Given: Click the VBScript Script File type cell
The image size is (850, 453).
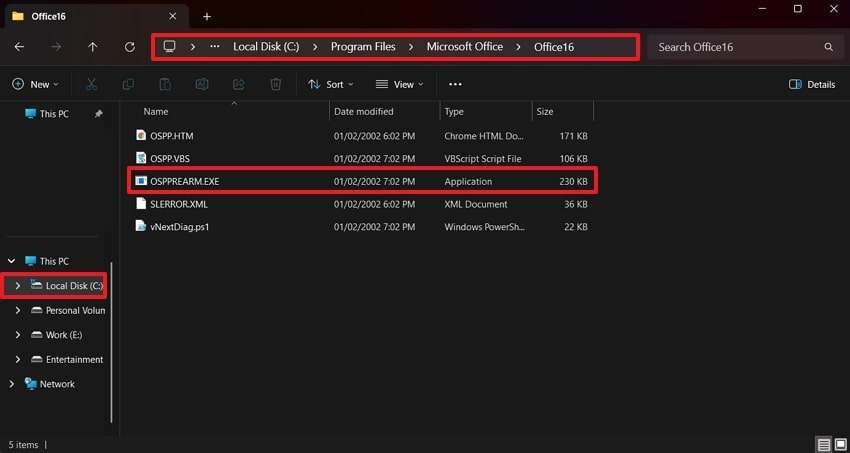Looking at the screenshot, I should (482, 159).
